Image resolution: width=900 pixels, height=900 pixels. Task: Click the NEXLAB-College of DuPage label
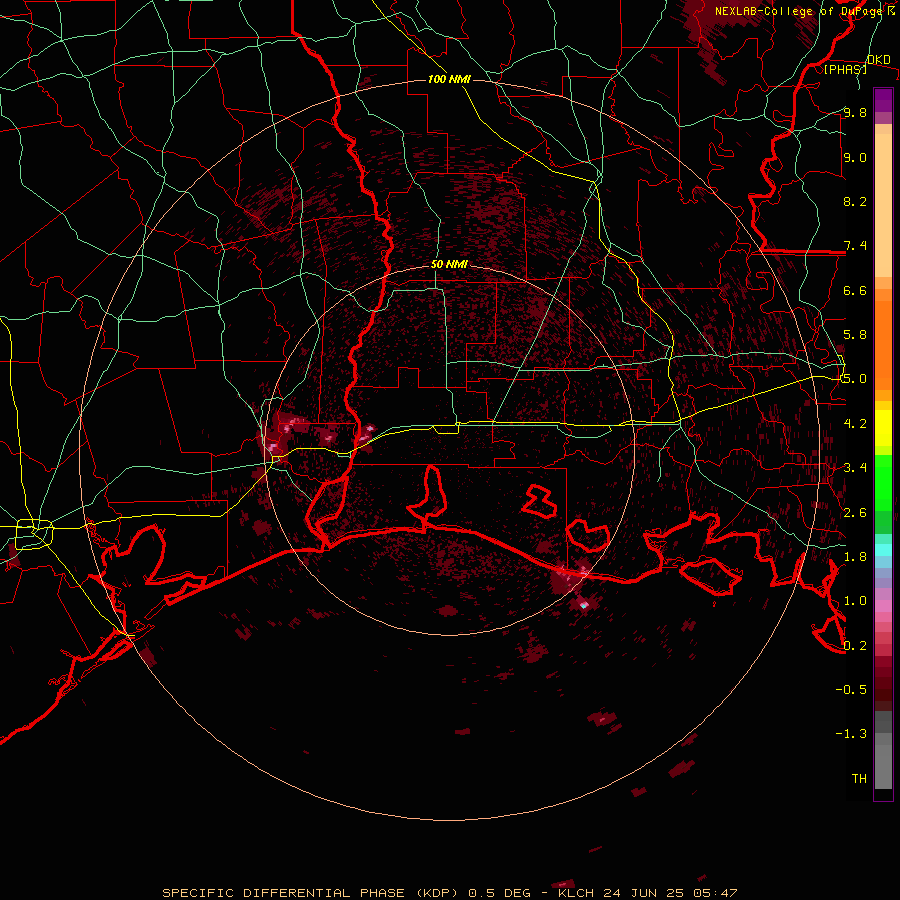(x=799, y=11)
